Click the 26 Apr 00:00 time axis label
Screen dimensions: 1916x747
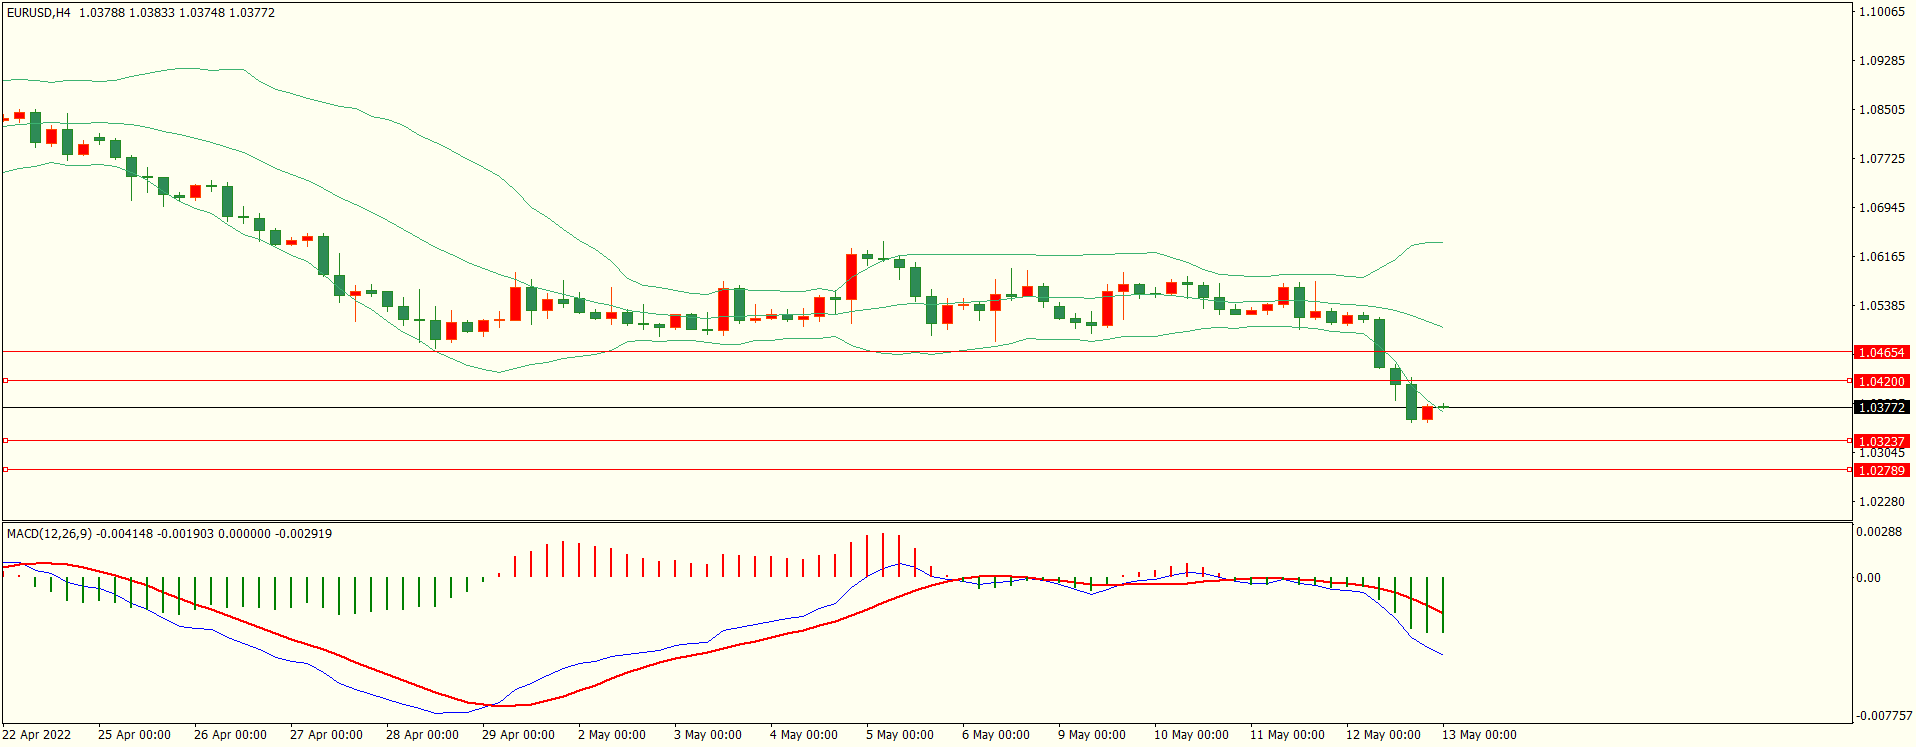click(230, 735)
